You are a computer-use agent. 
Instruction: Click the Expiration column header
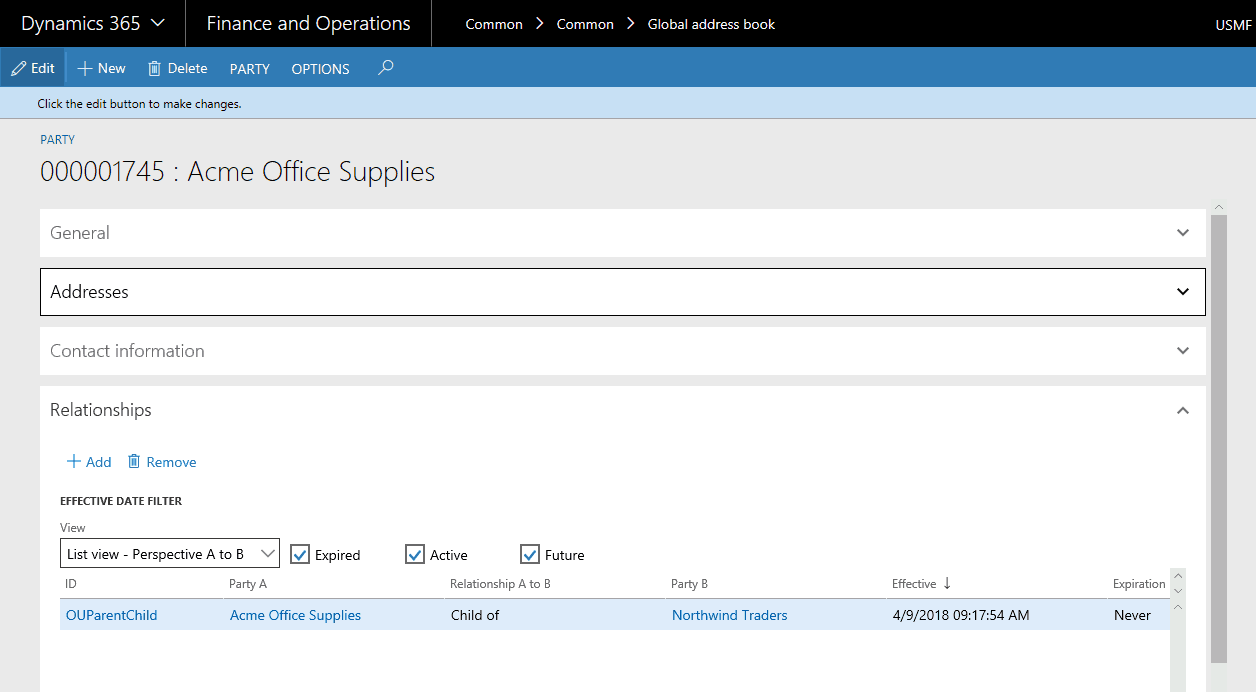point(1139,584)
